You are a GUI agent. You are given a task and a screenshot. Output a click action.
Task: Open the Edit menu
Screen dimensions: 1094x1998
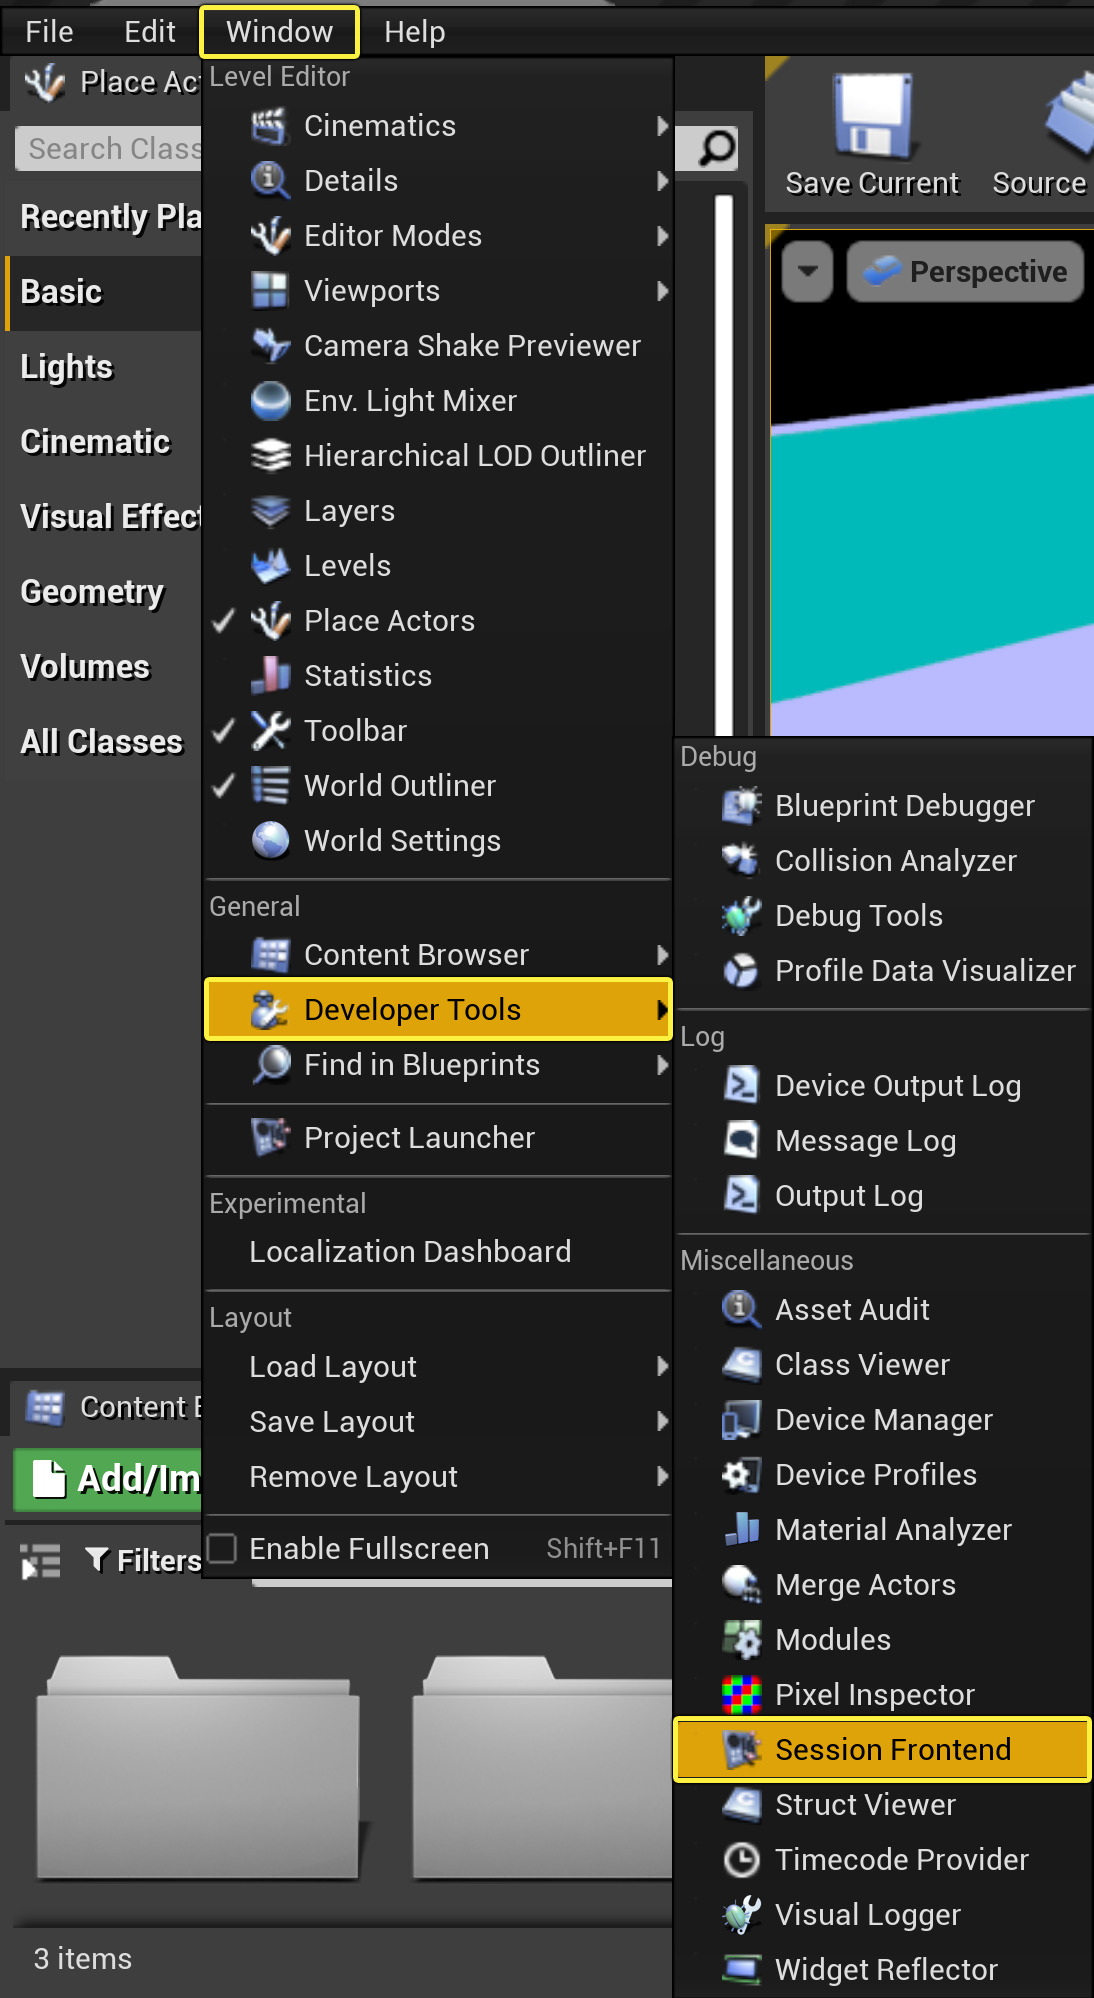tap(150, 32)
